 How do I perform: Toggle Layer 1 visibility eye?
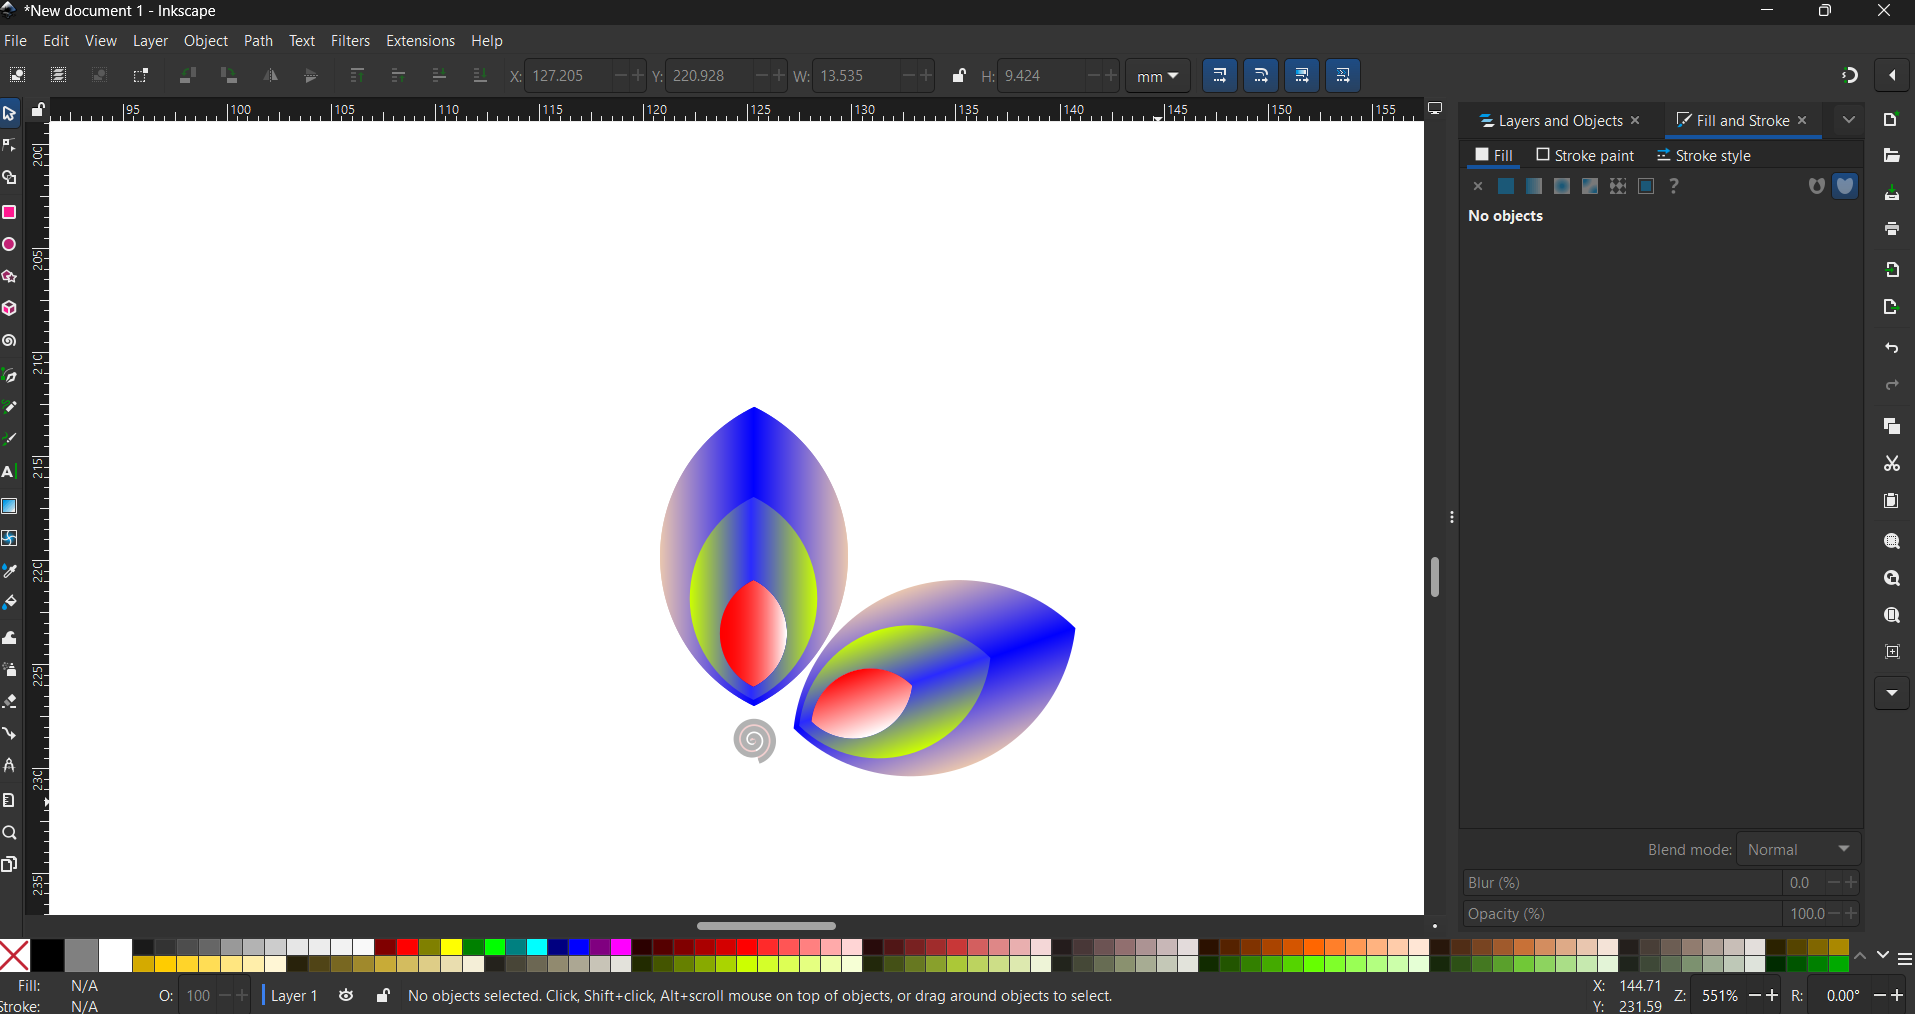click(x=346, y=996)
